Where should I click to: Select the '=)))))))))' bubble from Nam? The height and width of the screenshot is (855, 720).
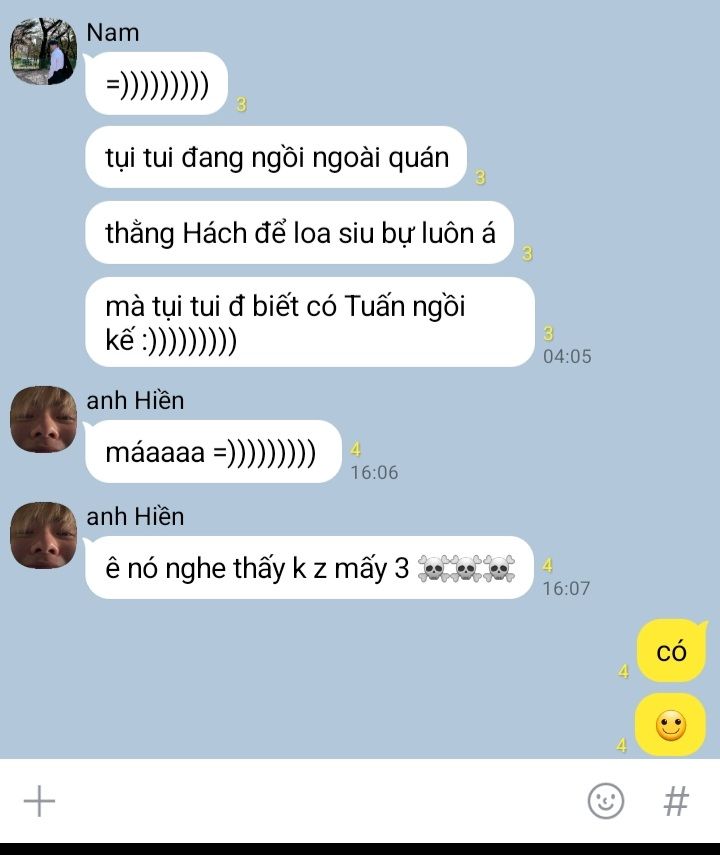(x=157, y=83)
